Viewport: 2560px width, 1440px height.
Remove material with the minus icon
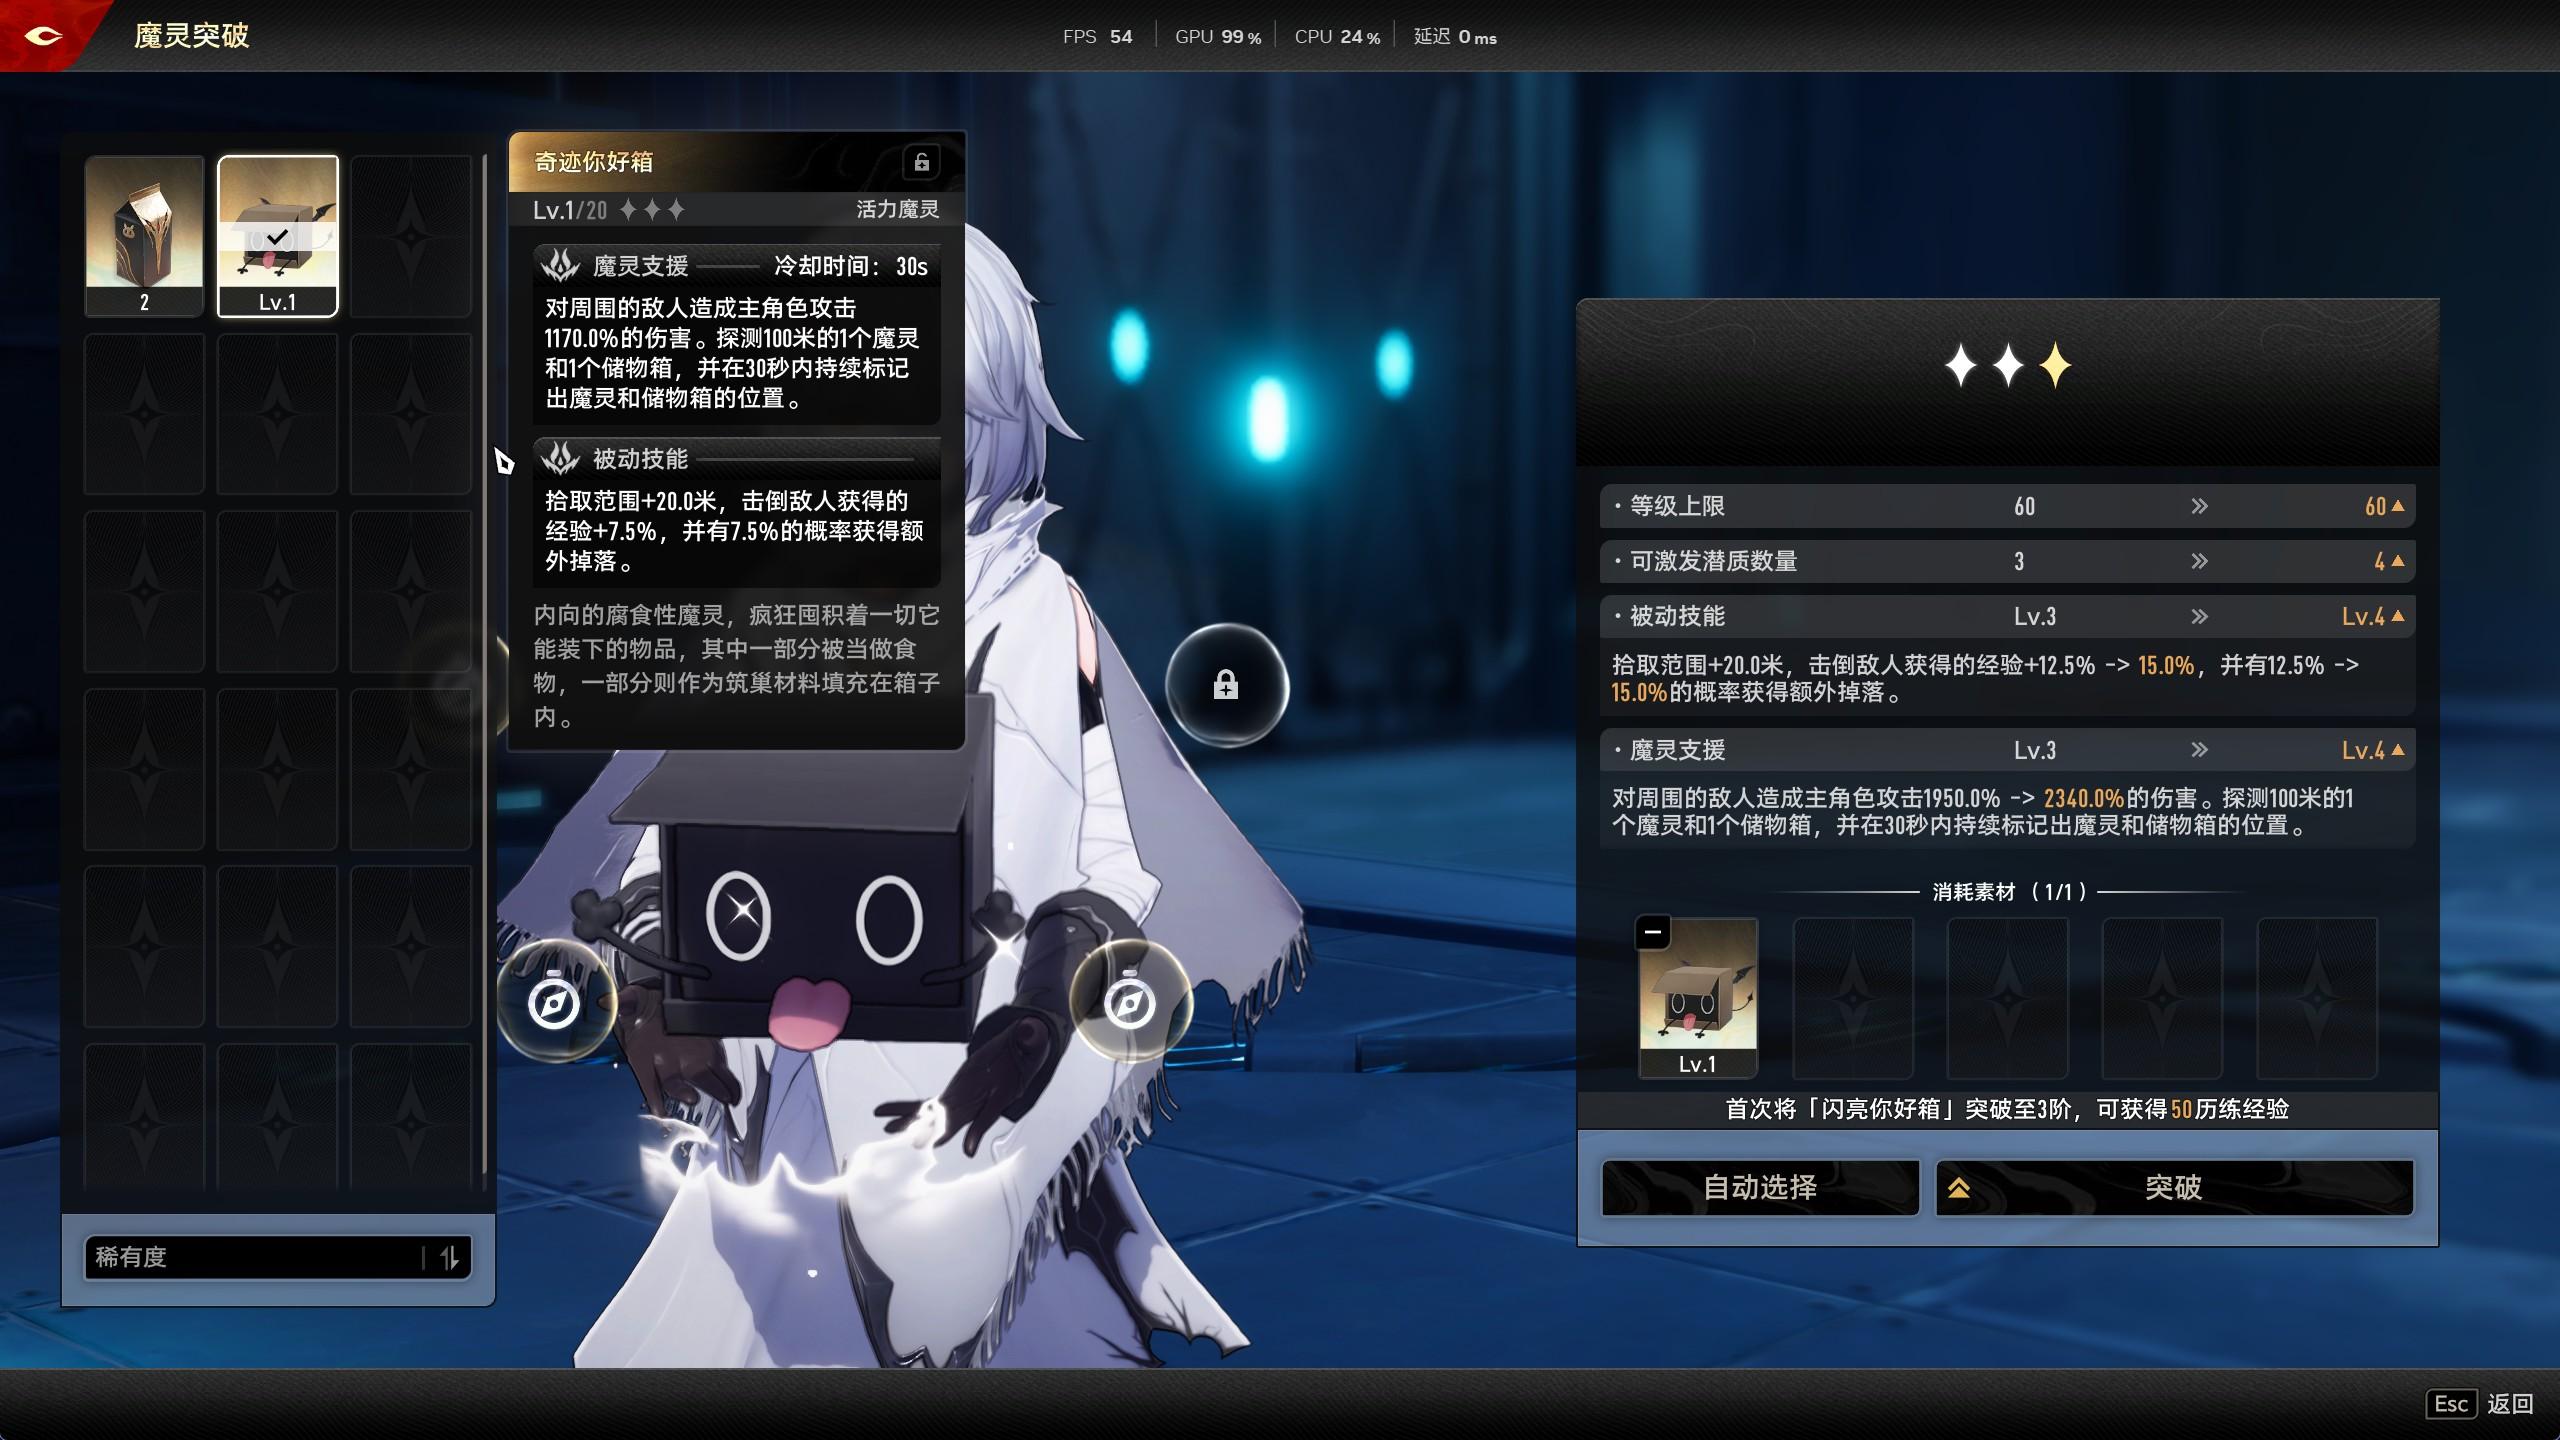(1653, 933)
